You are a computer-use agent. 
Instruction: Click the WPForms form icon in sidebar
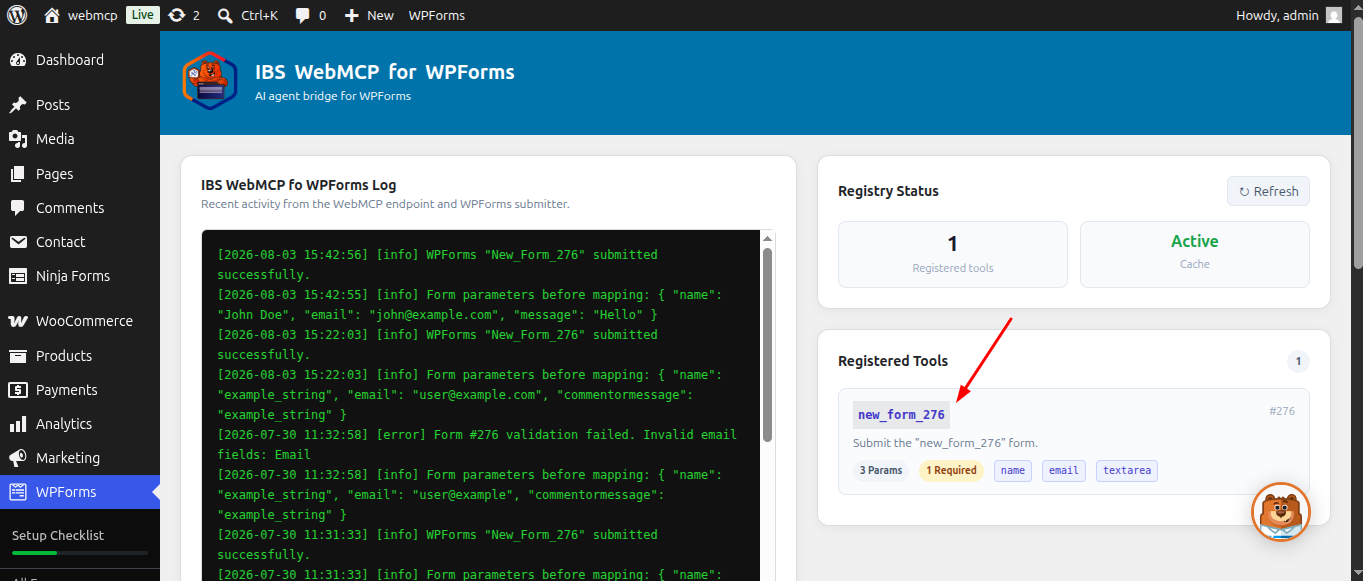tap(18, 492)
